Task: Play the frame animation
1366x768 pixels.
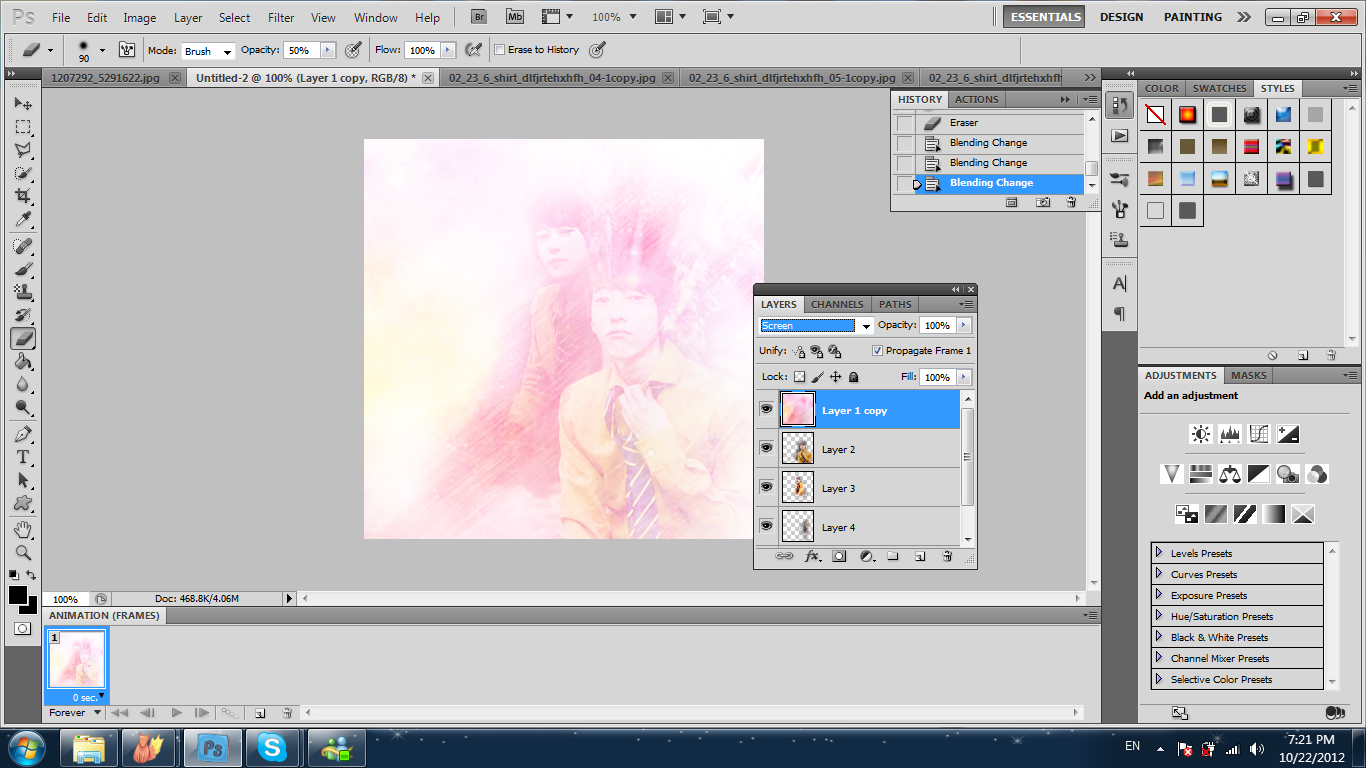Action: coord(177,713)
